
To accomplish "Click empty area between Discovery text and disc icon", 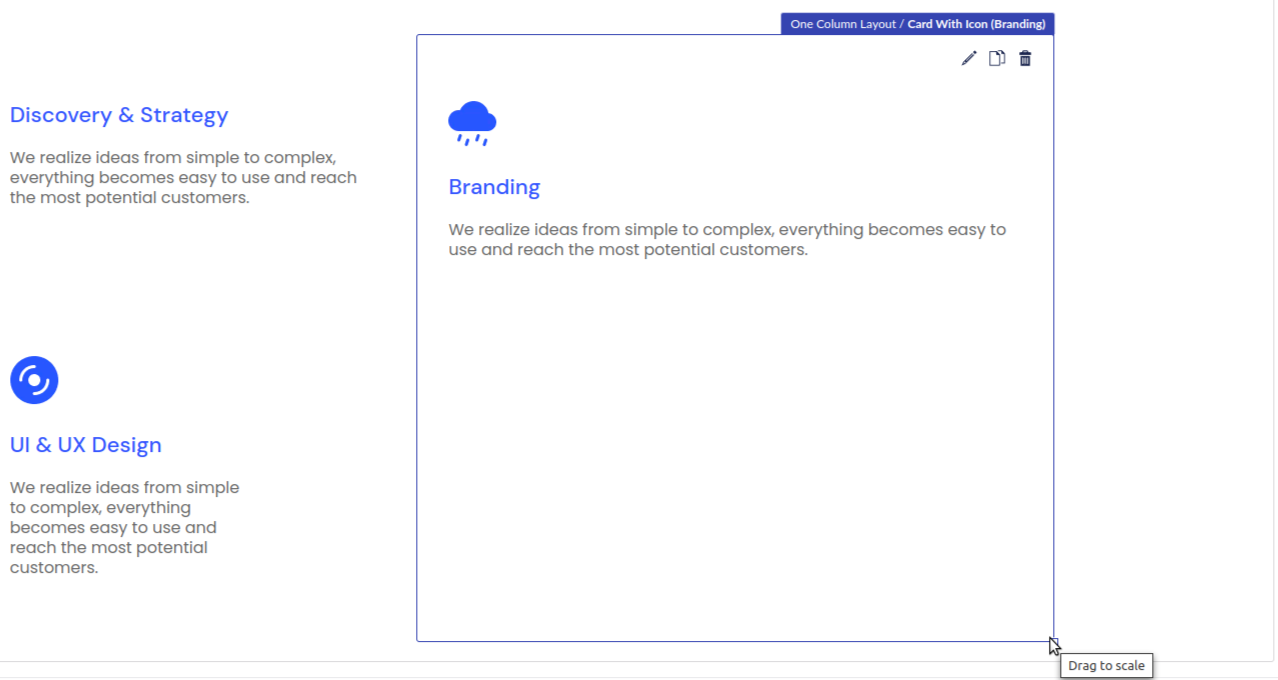I will tap(180, 280).
